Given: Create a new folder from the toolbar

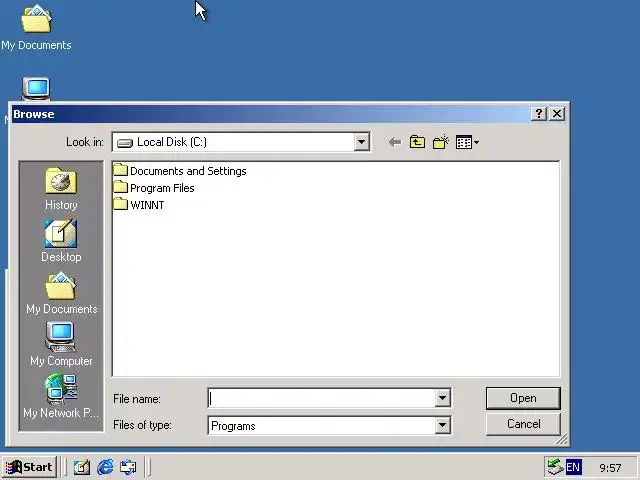Looking at the screenshot, I should [x=440, y=142].
